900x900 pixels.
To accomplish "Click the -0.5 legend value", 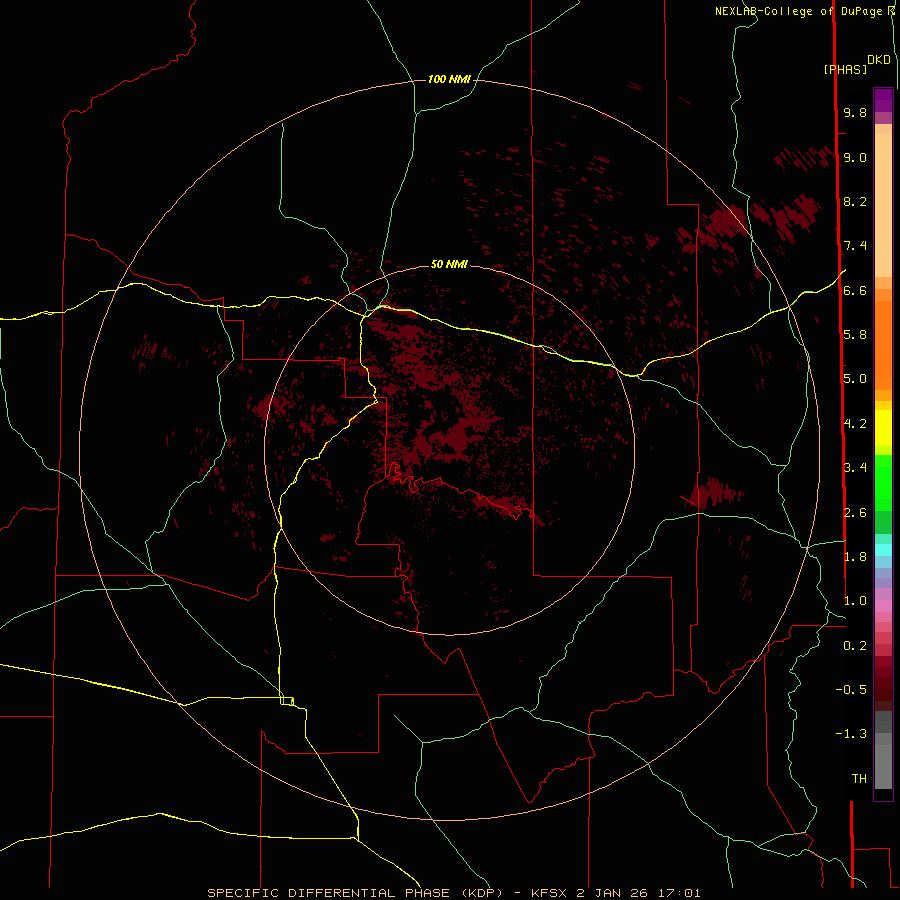I will (x=851, y=690).
